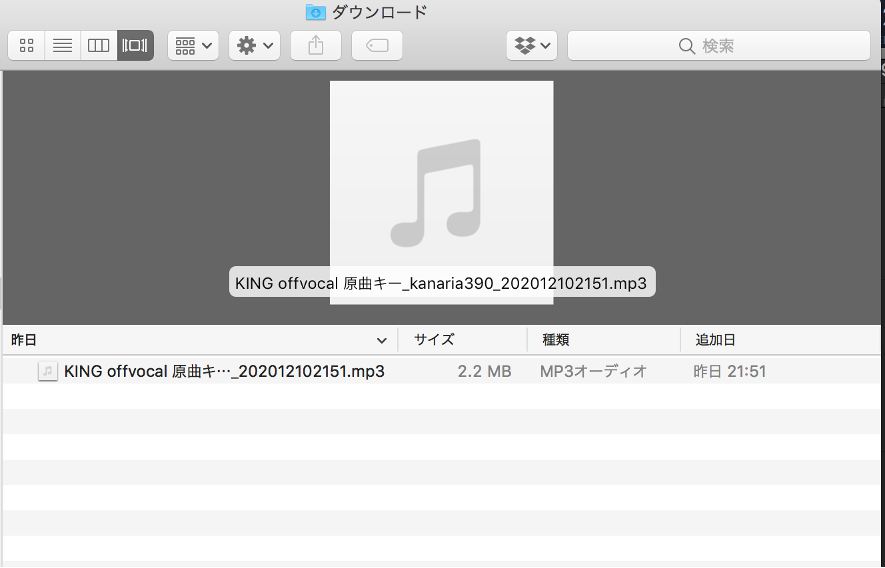This screenshot has width=885, height=568.
Task: Sort by the 昨日 name column header
Action: coord(200,340)
